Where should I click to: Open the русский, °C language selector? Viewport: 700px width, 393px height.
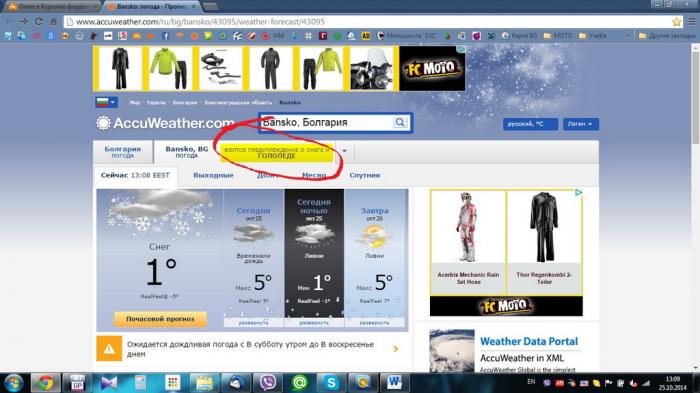click(x=530, y=124)
